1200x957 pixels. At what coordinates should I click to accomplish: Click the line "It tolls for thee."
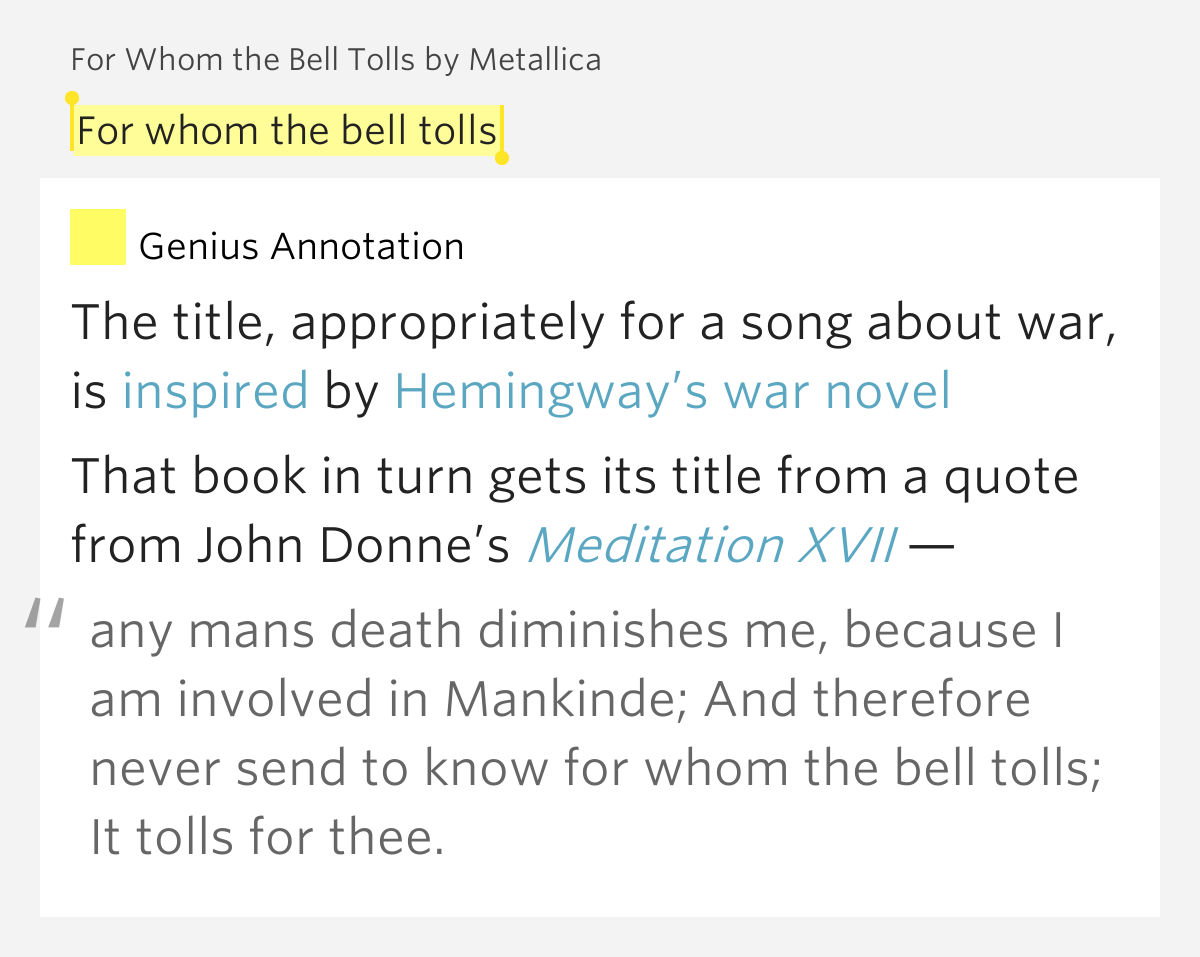coord(267,836)
